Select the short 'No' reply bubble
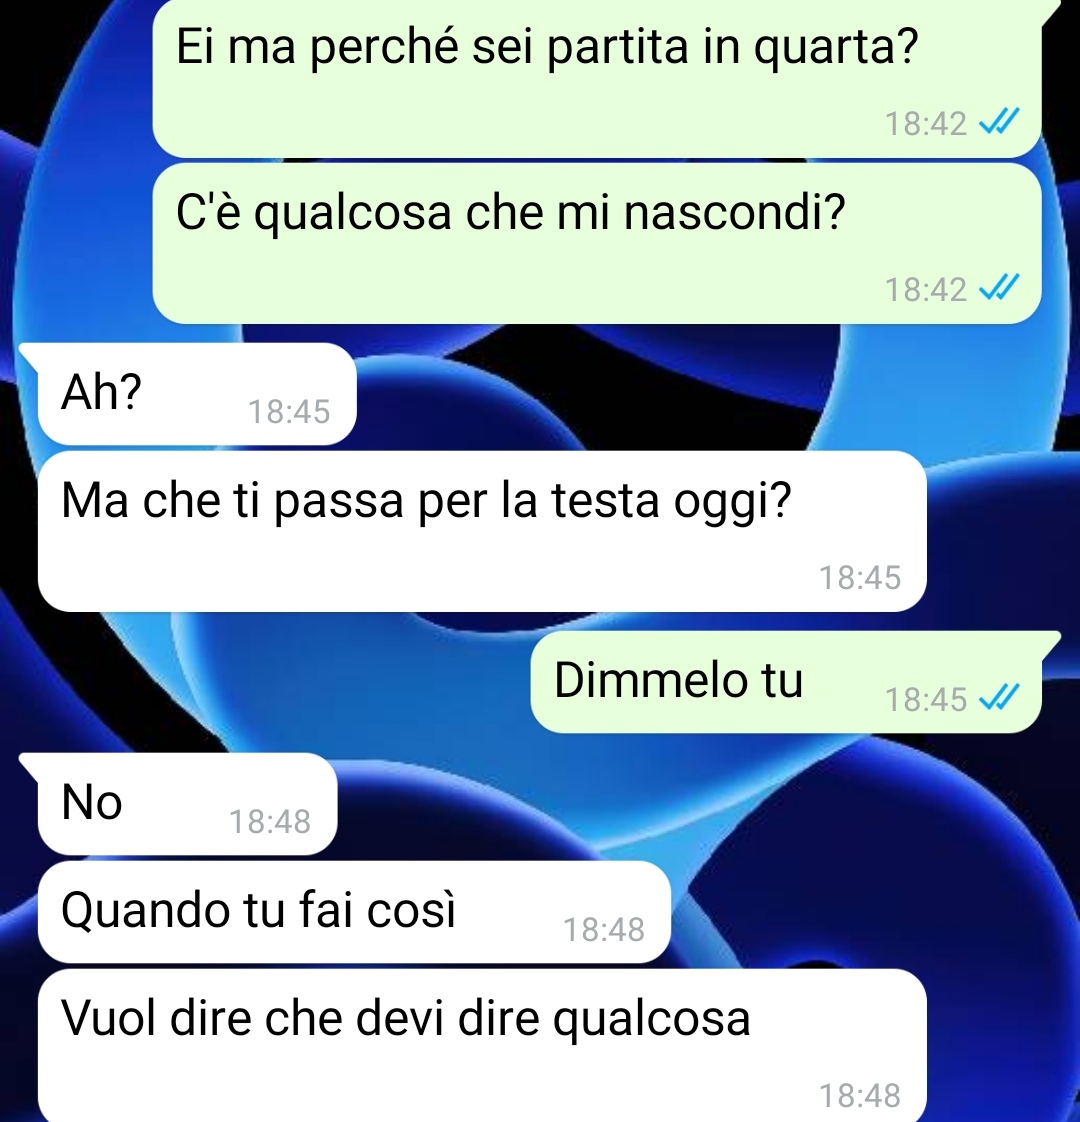The width and height of the screenshot is (1080, 1122). pyautogui.click(x=188, y=804)
